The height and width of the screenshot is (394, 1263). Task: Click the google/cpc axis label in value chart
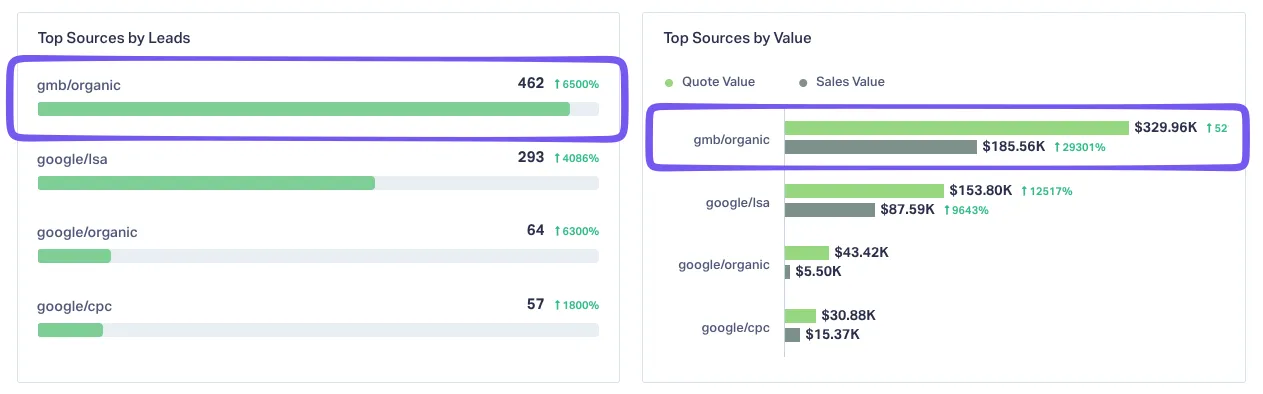pyautogui.click(x=735, y=327)
